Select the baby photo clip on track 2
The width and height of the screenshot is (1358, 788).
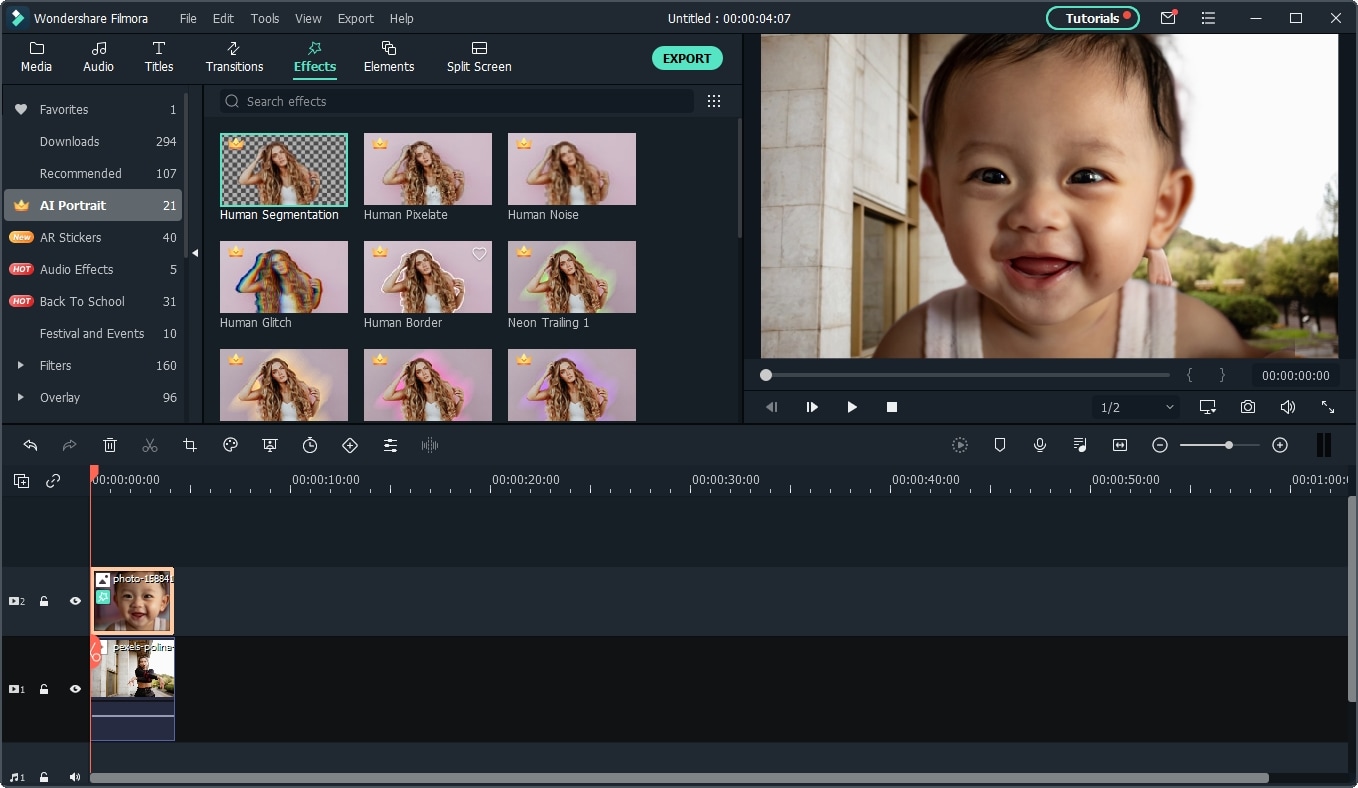tap(132, 601)
